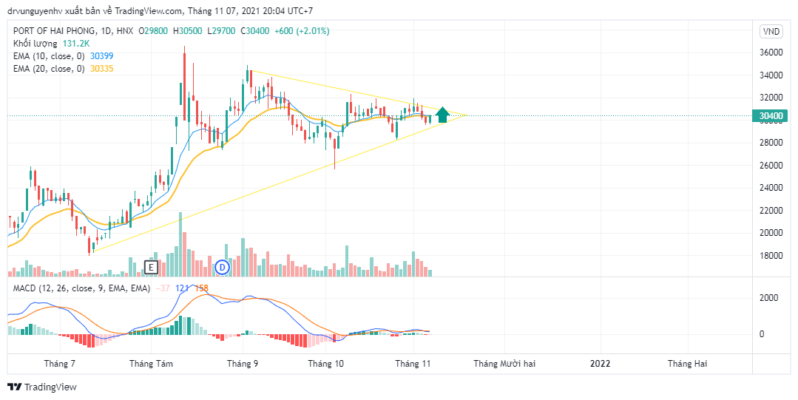Click the highlighted 30400 current price label on the axis

(x=771, y=116)
